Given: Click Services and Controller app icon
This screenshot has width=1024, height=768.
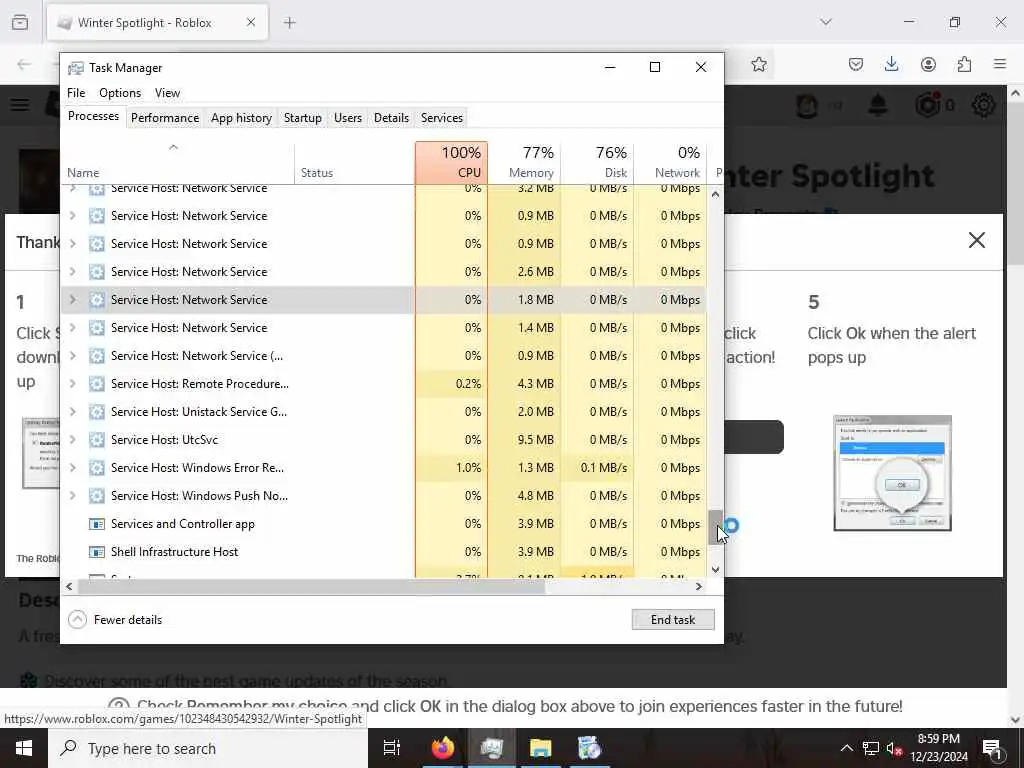Looking at the screenshot, I should click(x=97, y=524).
